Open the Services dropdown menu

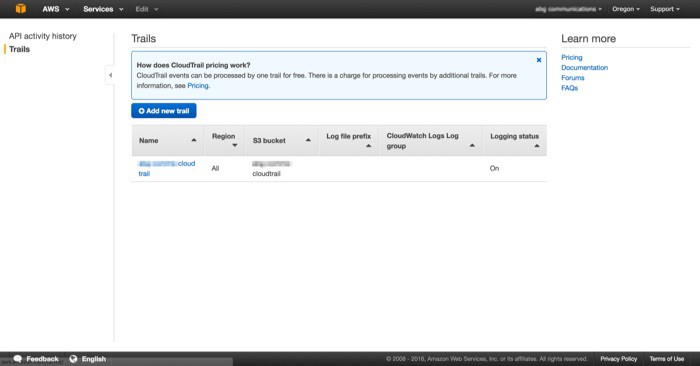[x=103, y=9]
